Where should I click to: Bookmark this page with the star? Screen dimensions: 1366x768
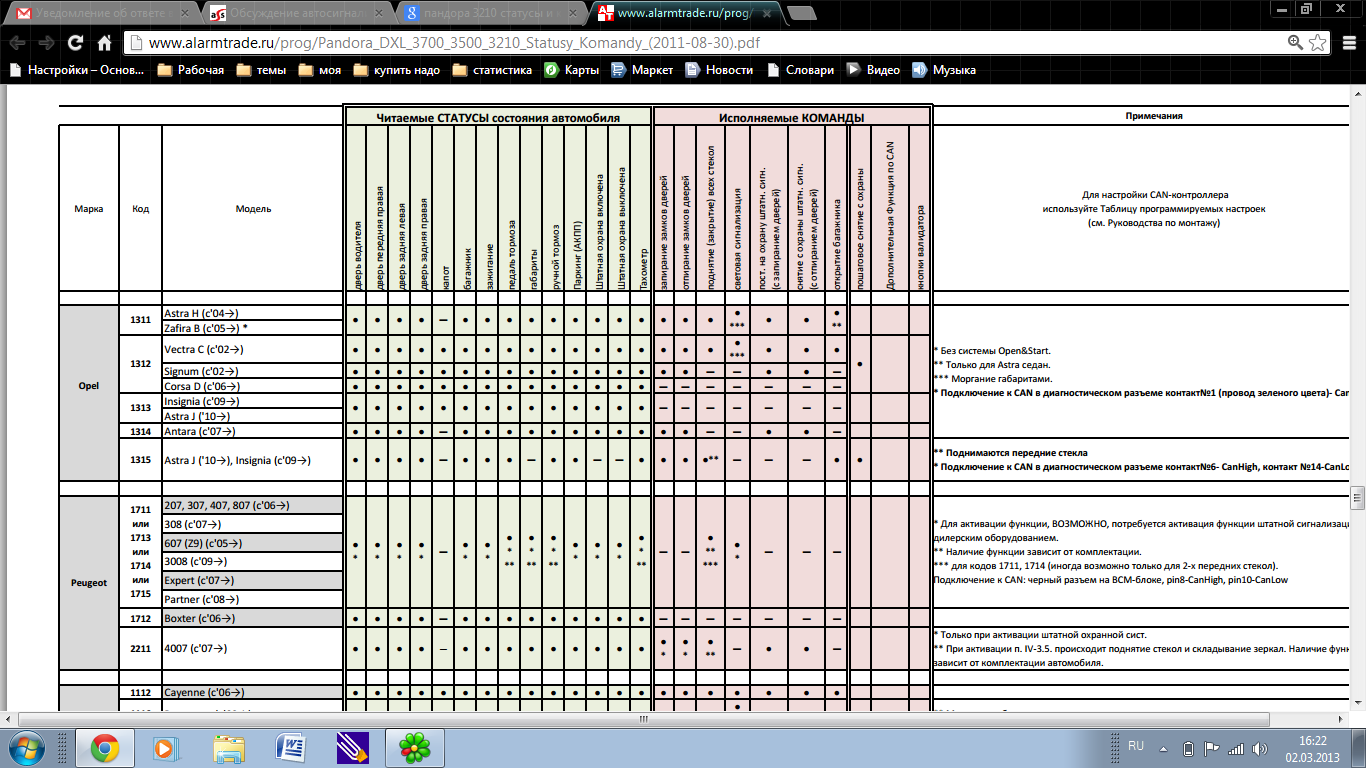pyautogui.click(x=1317, y=43)
